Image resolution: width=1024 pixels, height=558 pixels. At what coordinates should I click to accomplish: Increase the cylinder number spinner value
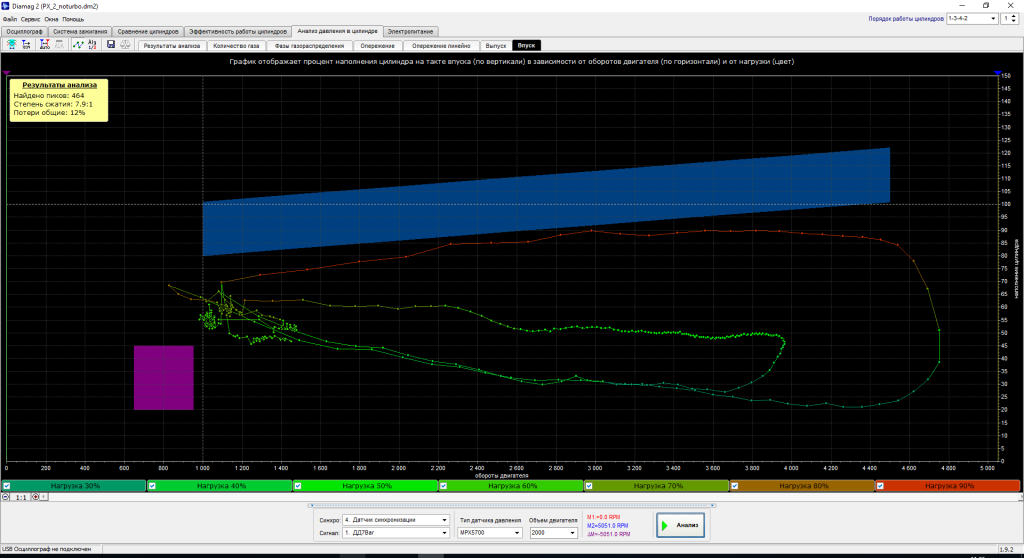click(x=1014, y=16)
